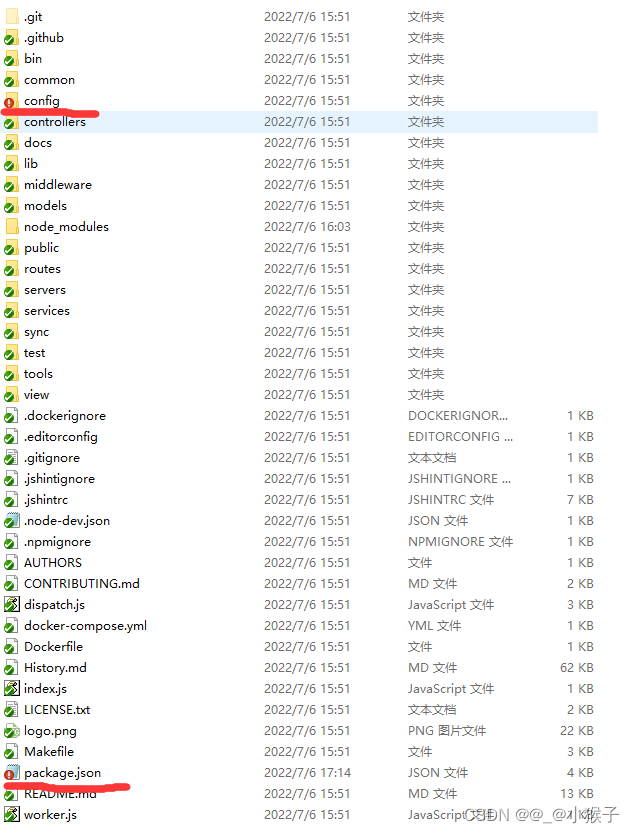Click the package.json icon with red warning
635x833 pixels.
12,772
